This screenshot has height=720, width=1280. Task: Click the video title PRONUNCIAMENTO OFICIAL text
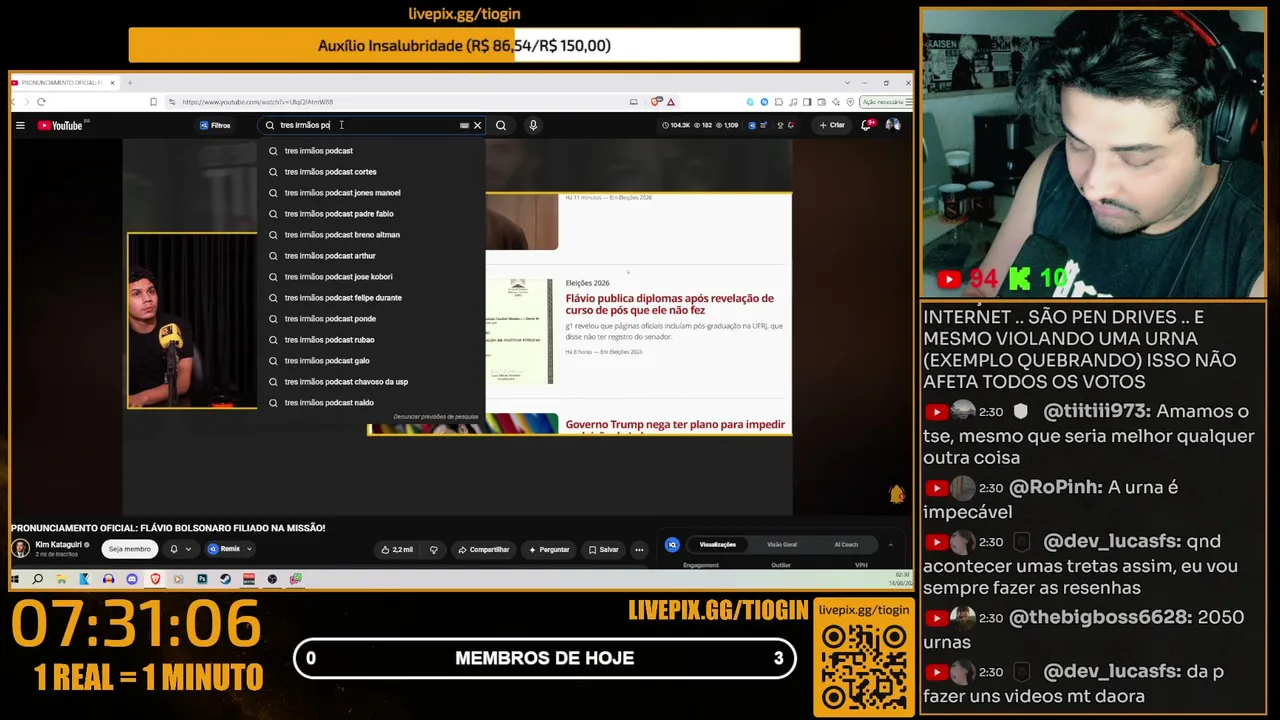pos(168,528)
